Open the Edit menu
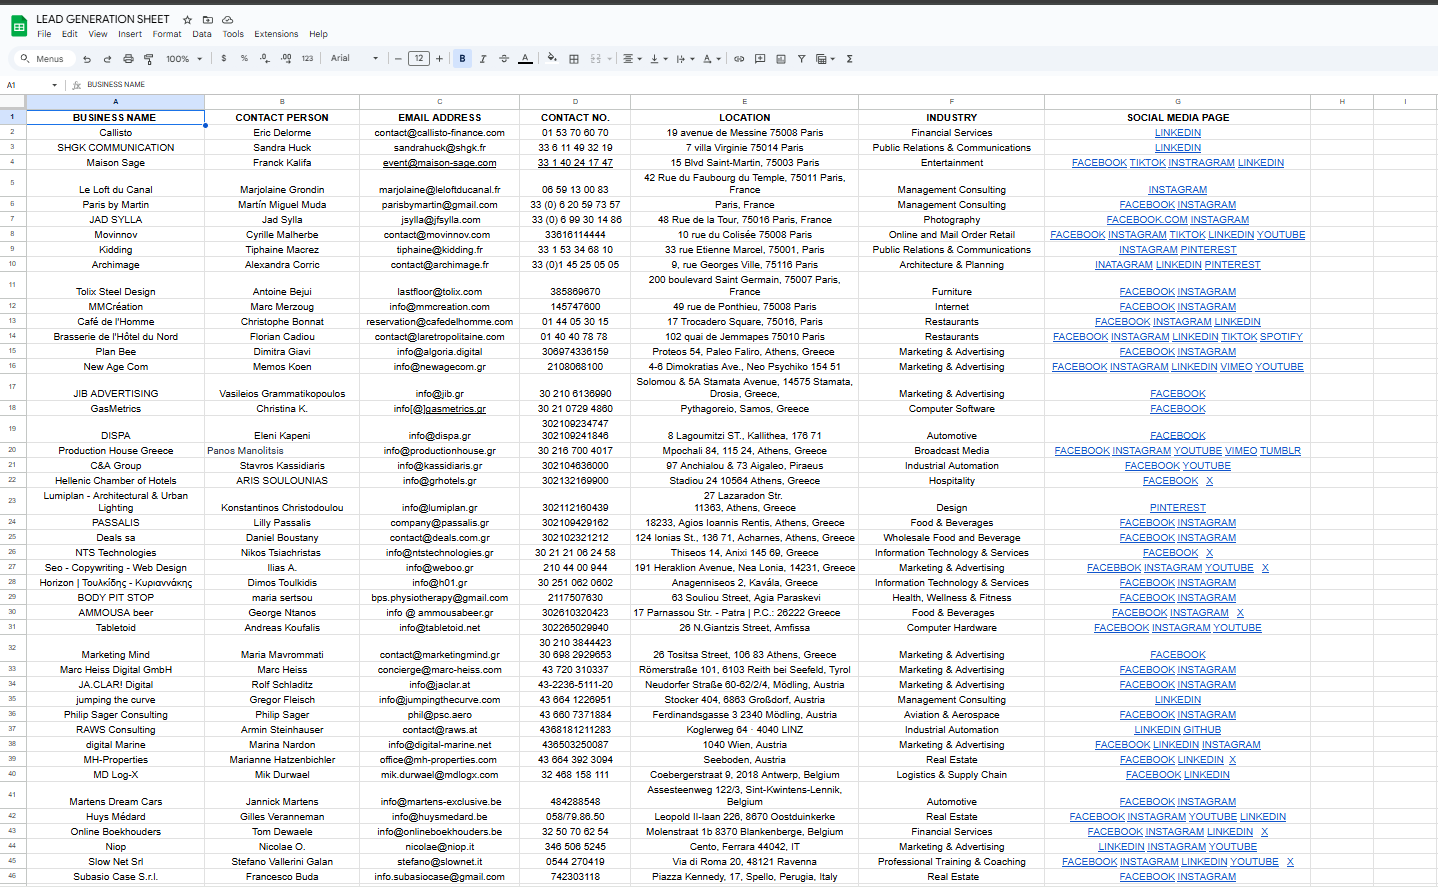The width and height of the screenshot is (1438, 887). click(x=69, y=34)
